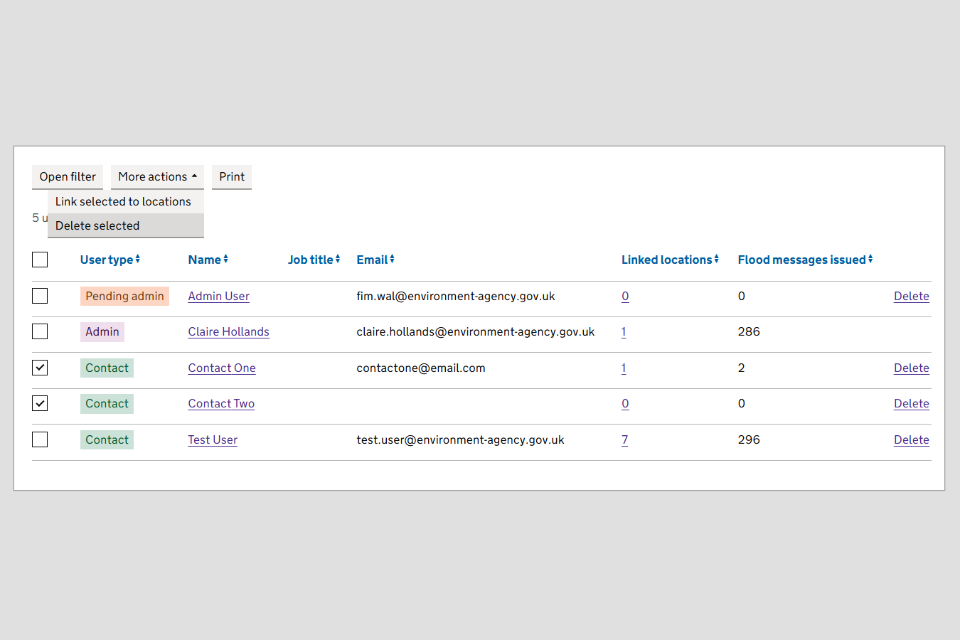The height and width of the screenshot is (640, 960).
Task: Sort by Flood messages issued column
Action: [x=805, y=260]
